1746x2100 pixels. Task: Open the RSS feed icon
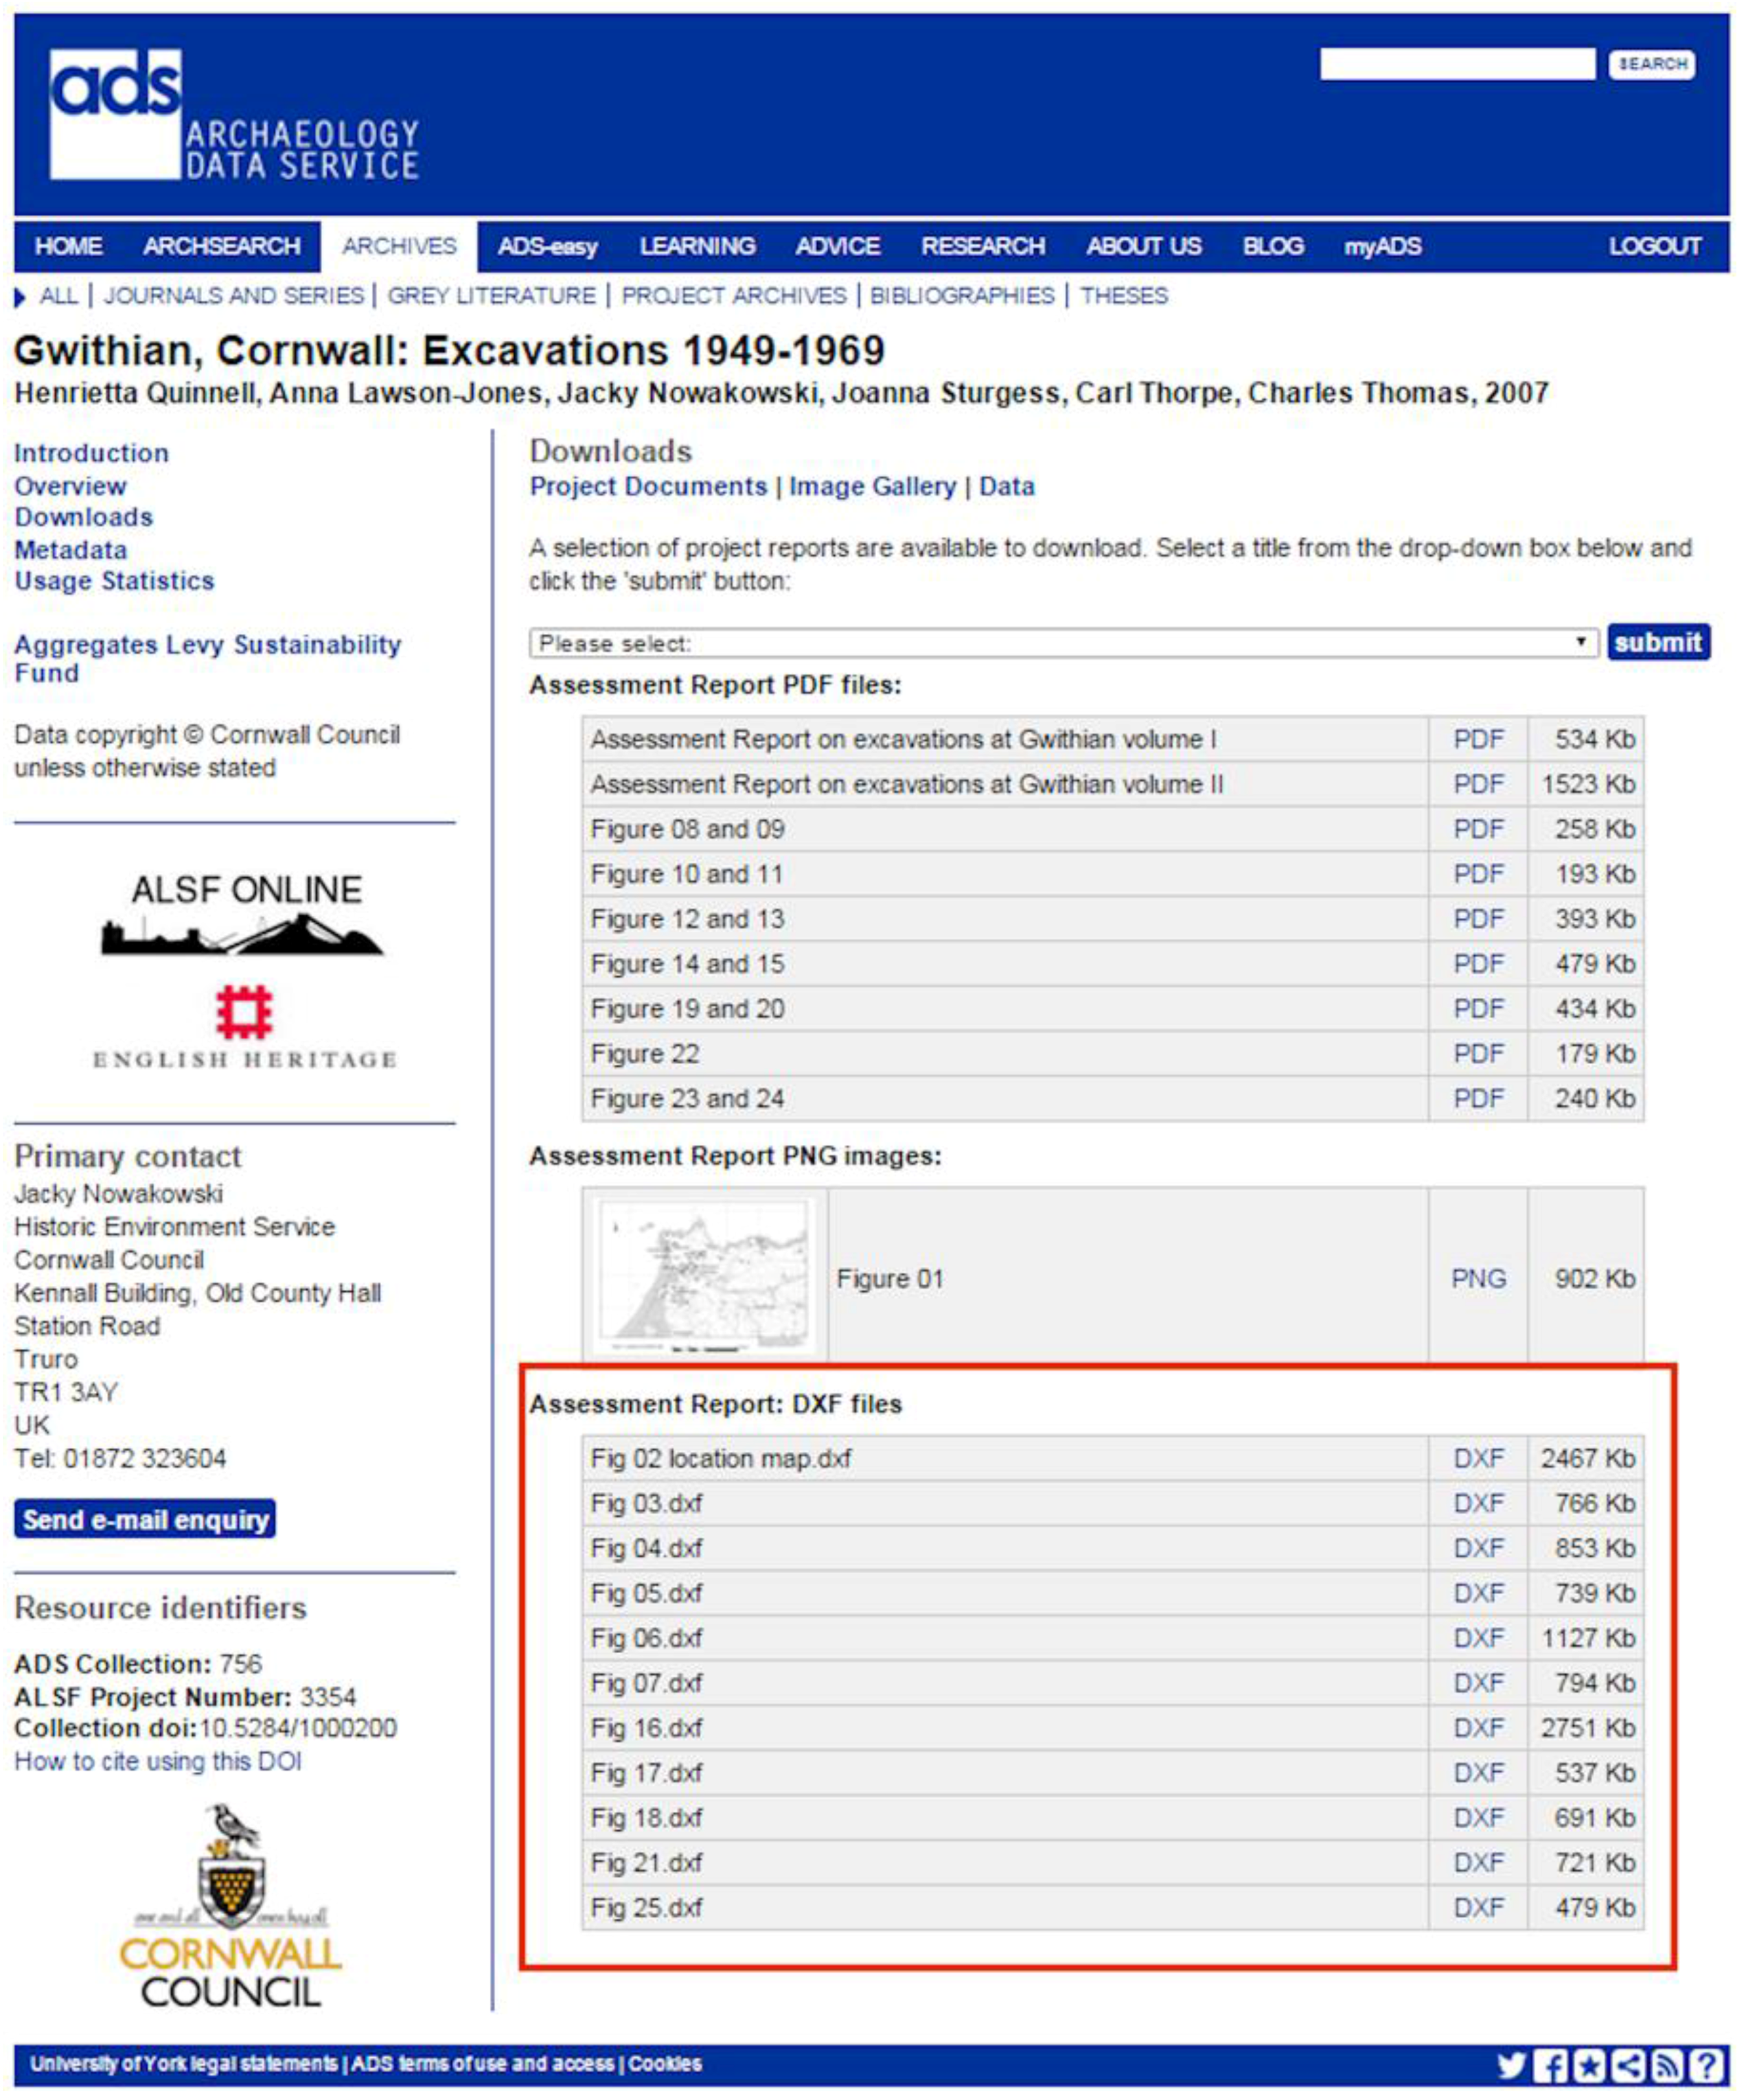pos(1667,2065)
